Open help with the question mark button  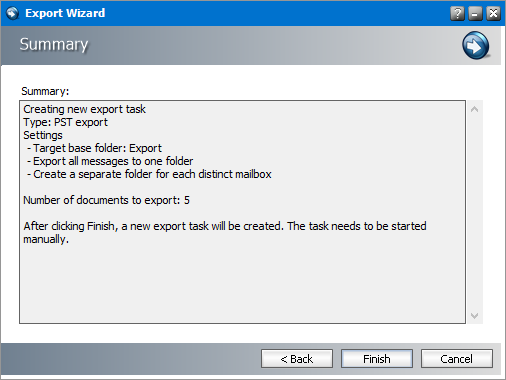(457, 14)
